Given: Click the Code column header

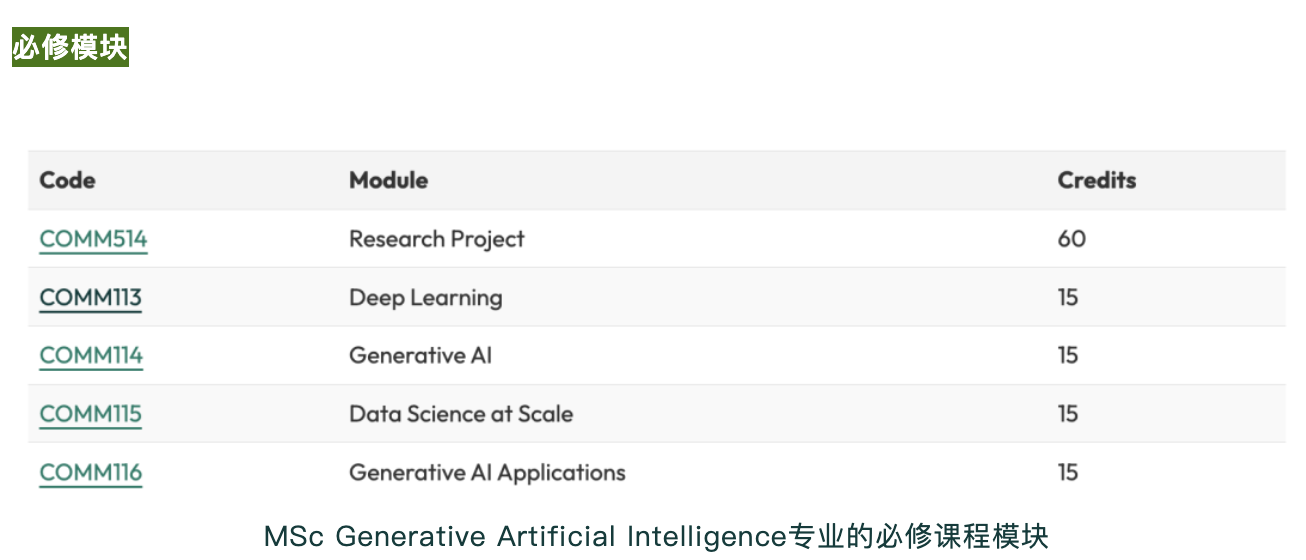Looking at the screenshot, I should coord(67,181).
